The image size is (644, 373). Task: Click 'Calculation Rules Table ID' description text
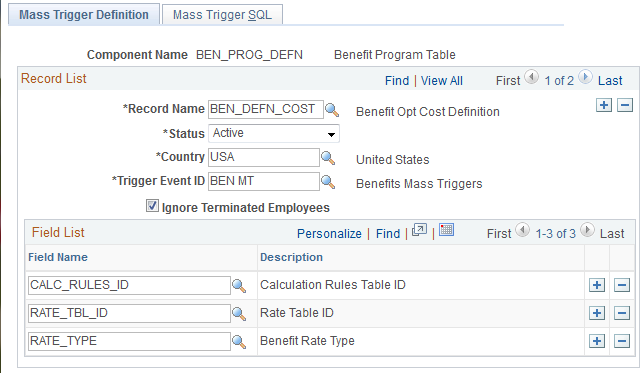(333, 285)
